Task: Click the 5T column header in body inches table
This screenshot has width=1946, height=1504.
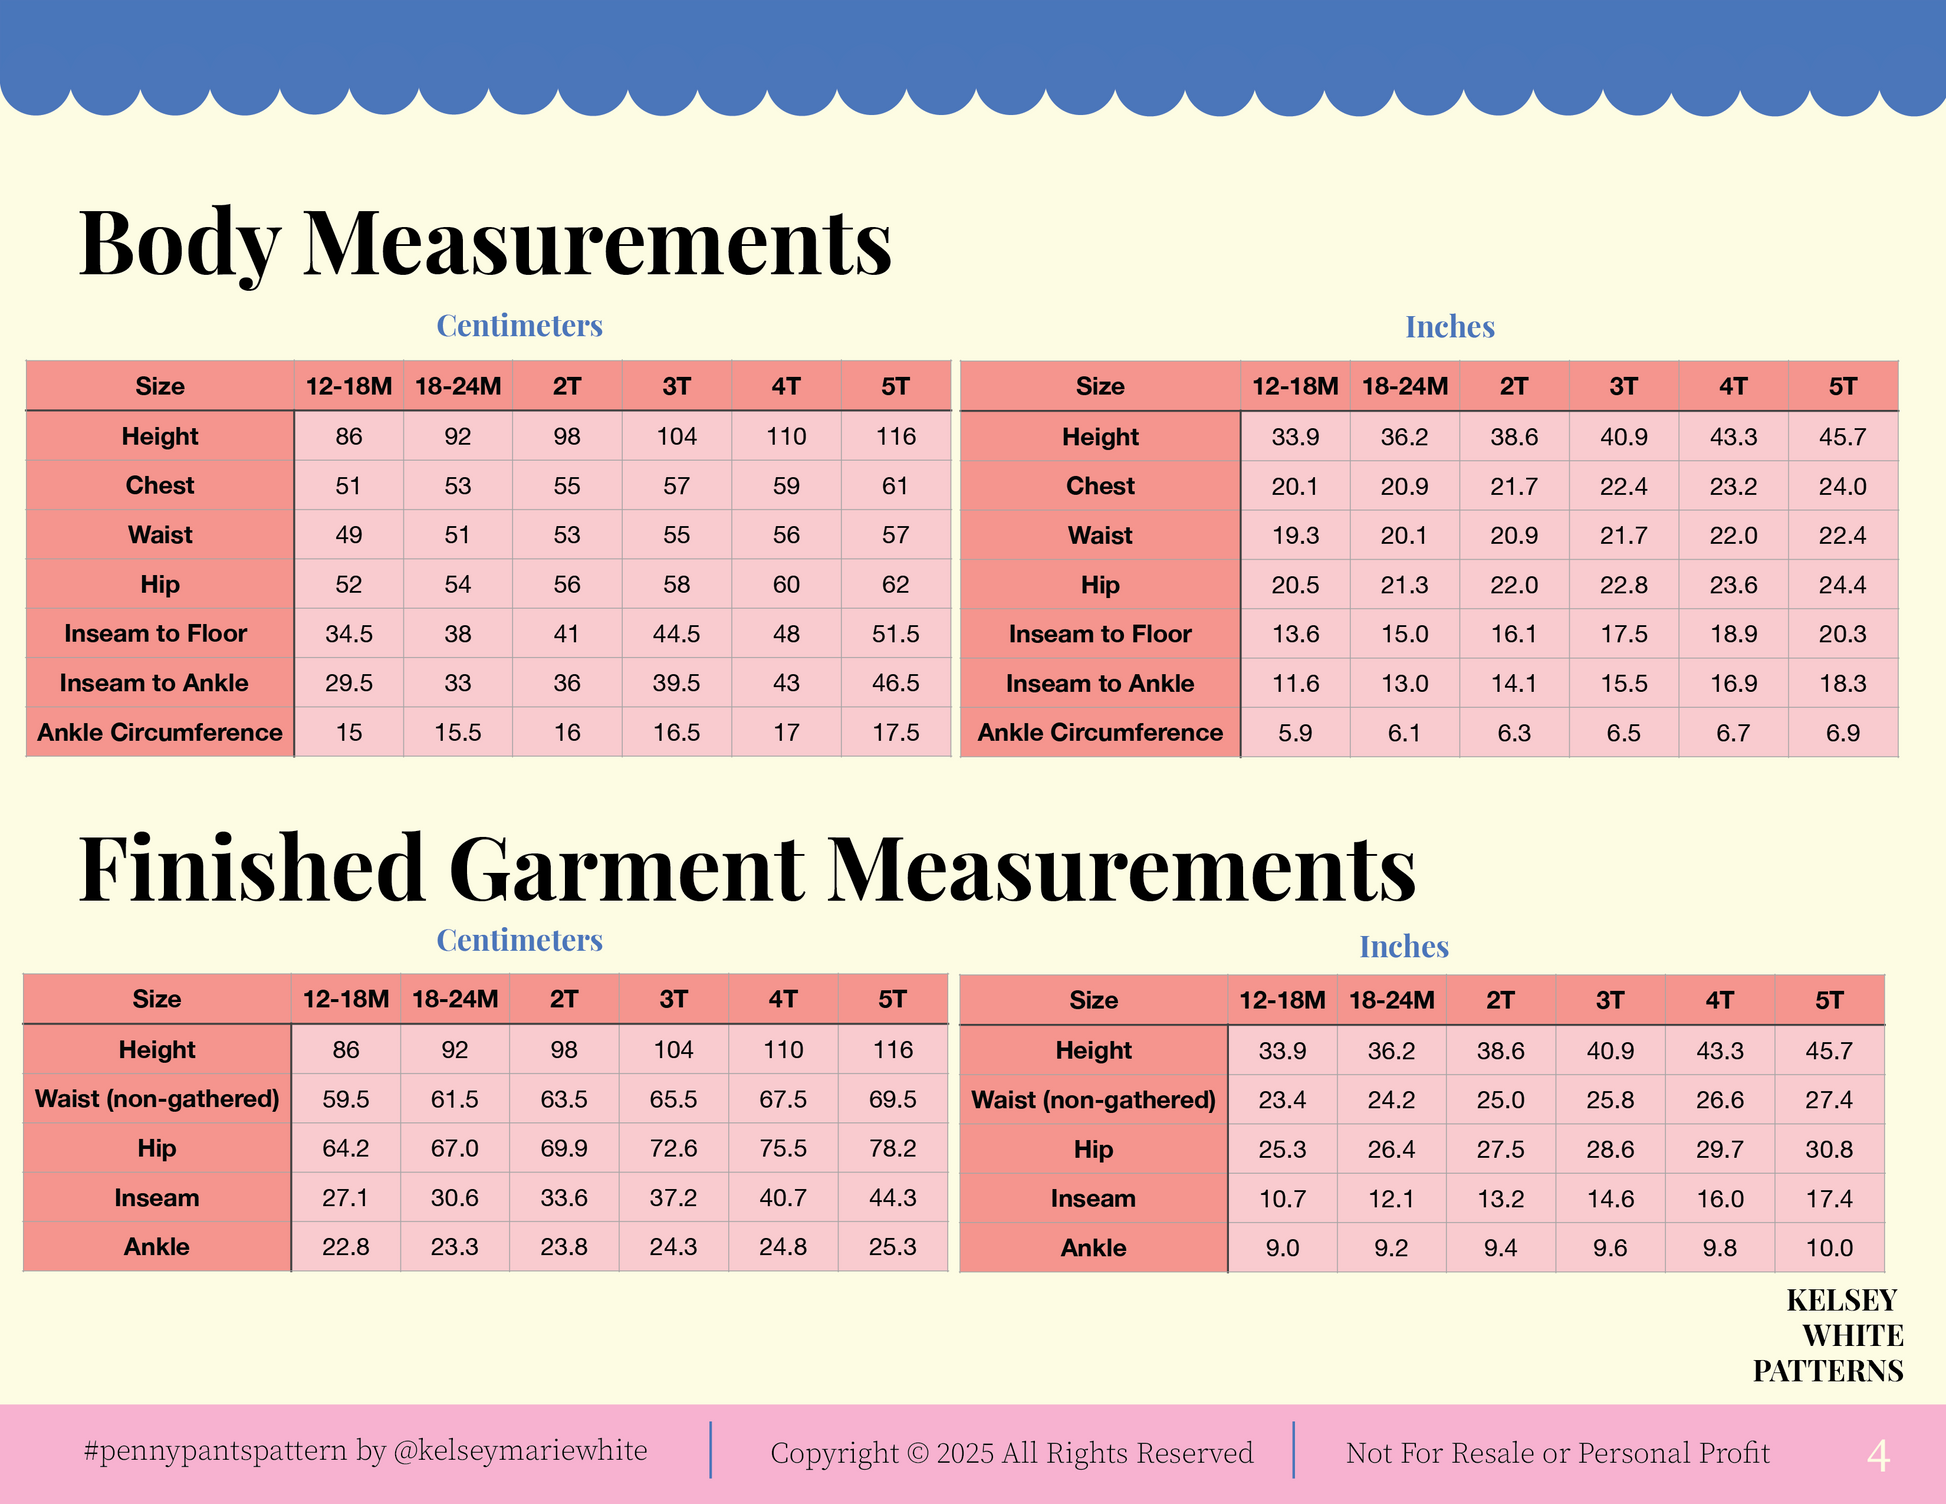Action: pos(1842,386)
